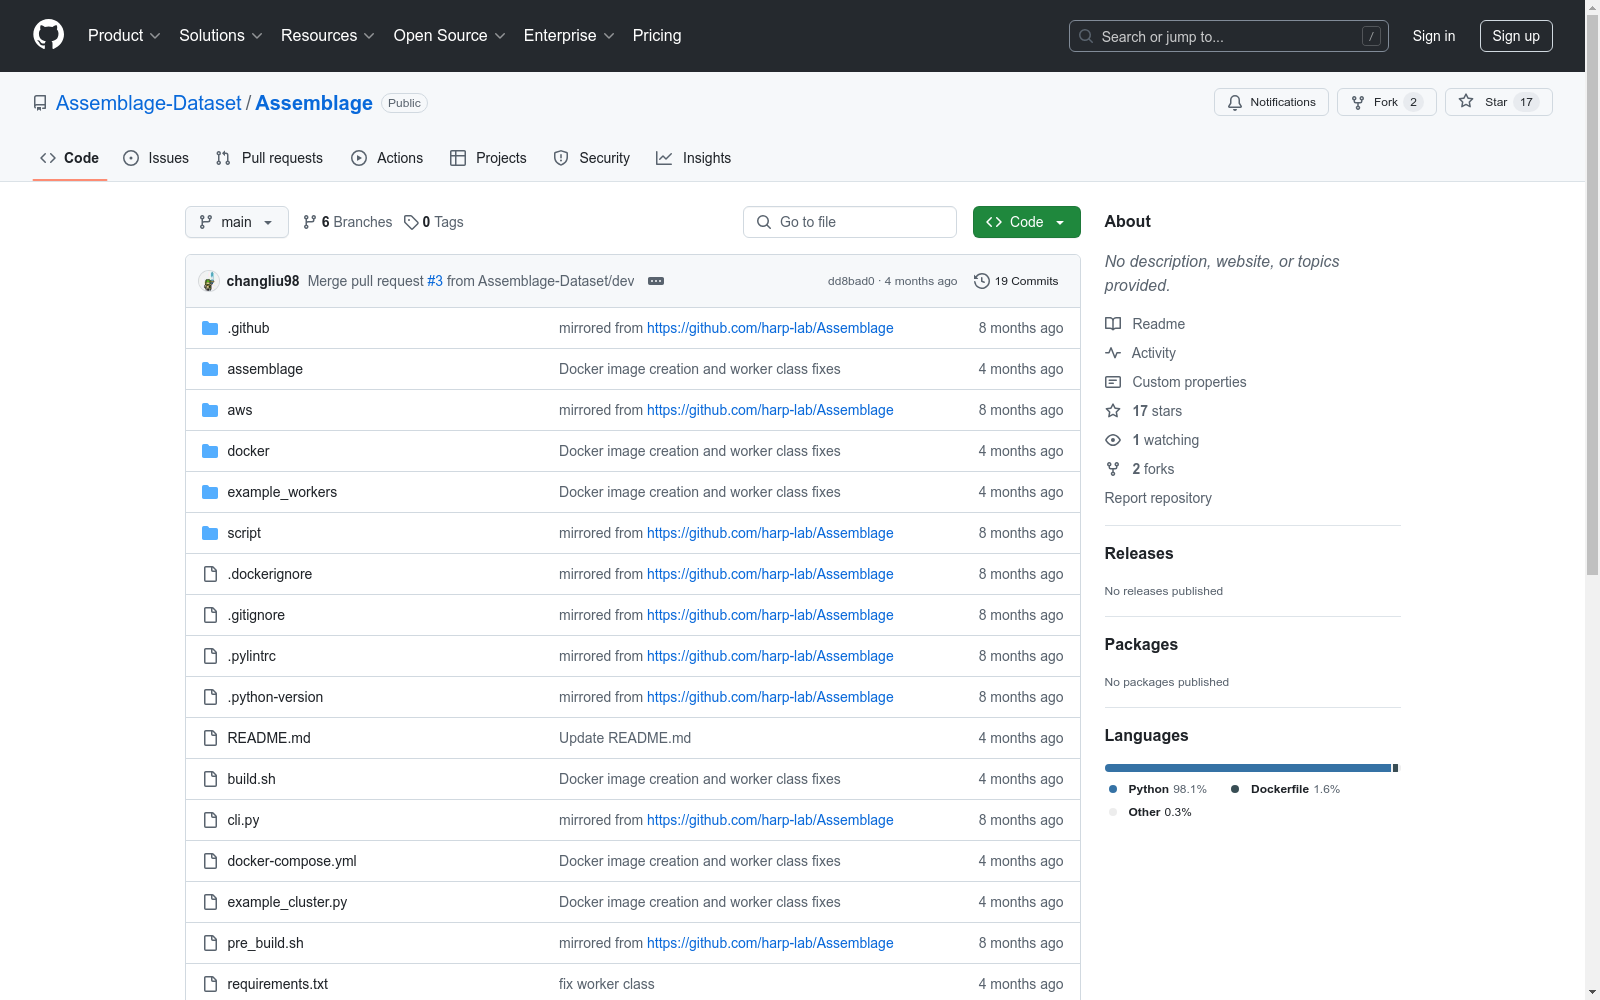The image size is (1600, 1000).
Task: Click the GitHub Octocat logo
Action: pyautogui.click(x=48, y=35)
